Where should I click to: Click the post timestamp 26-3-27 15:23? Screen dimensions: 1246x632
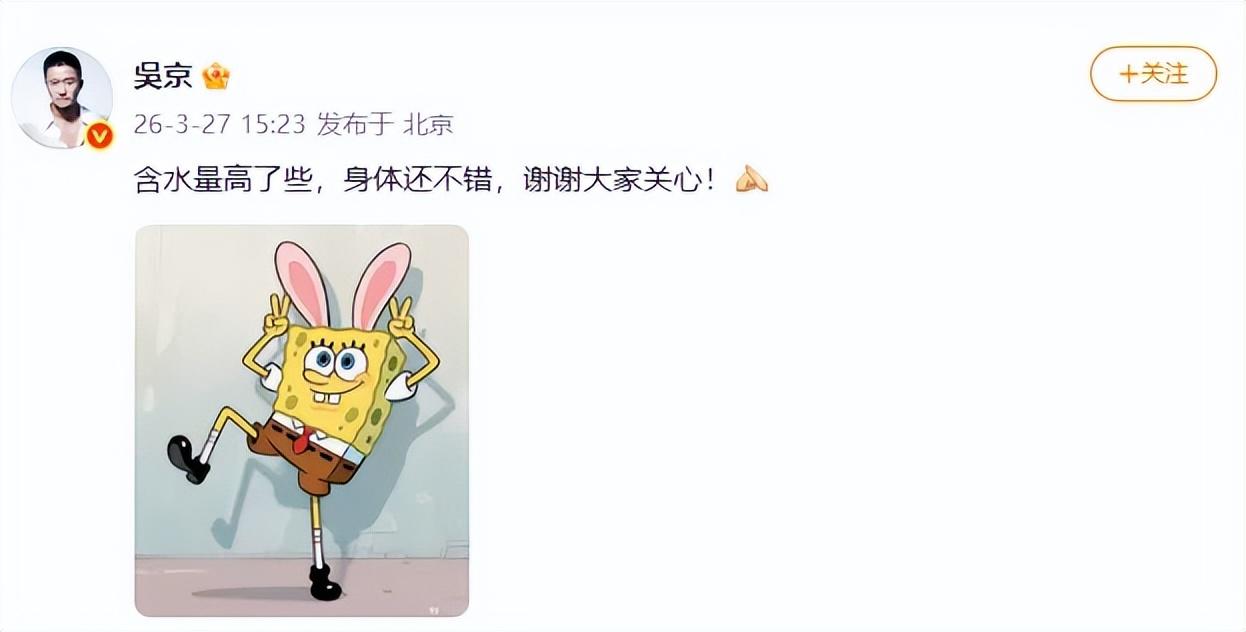point(221,124)
